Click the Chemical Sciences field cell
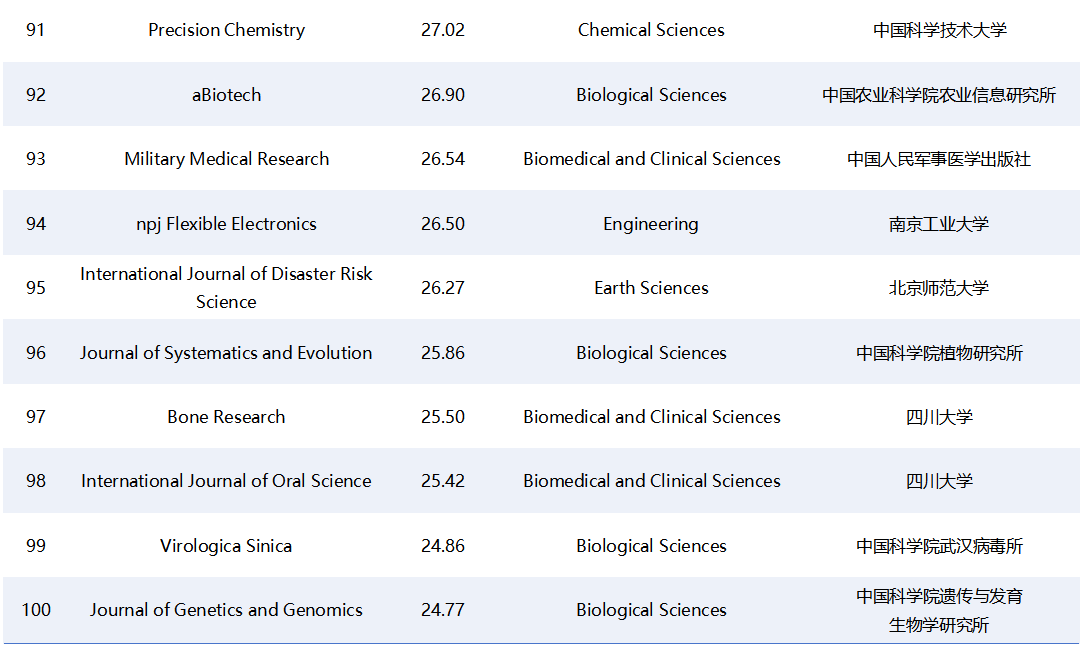The image size is (1084, 646). point(651,30)
